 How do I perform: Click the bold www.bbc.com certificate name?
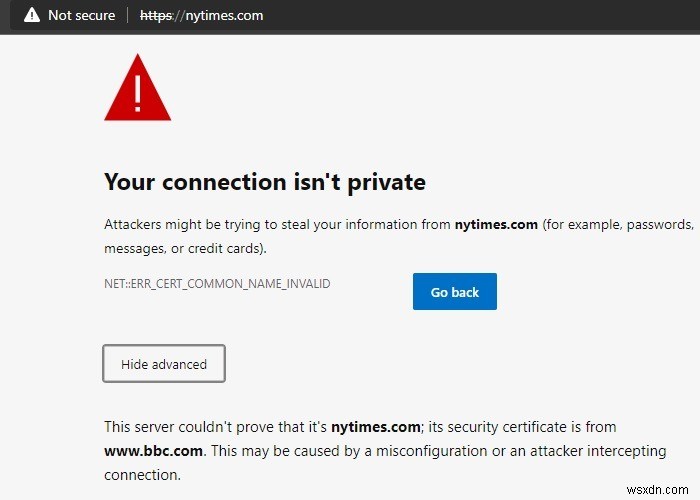[x=153, y=451]
